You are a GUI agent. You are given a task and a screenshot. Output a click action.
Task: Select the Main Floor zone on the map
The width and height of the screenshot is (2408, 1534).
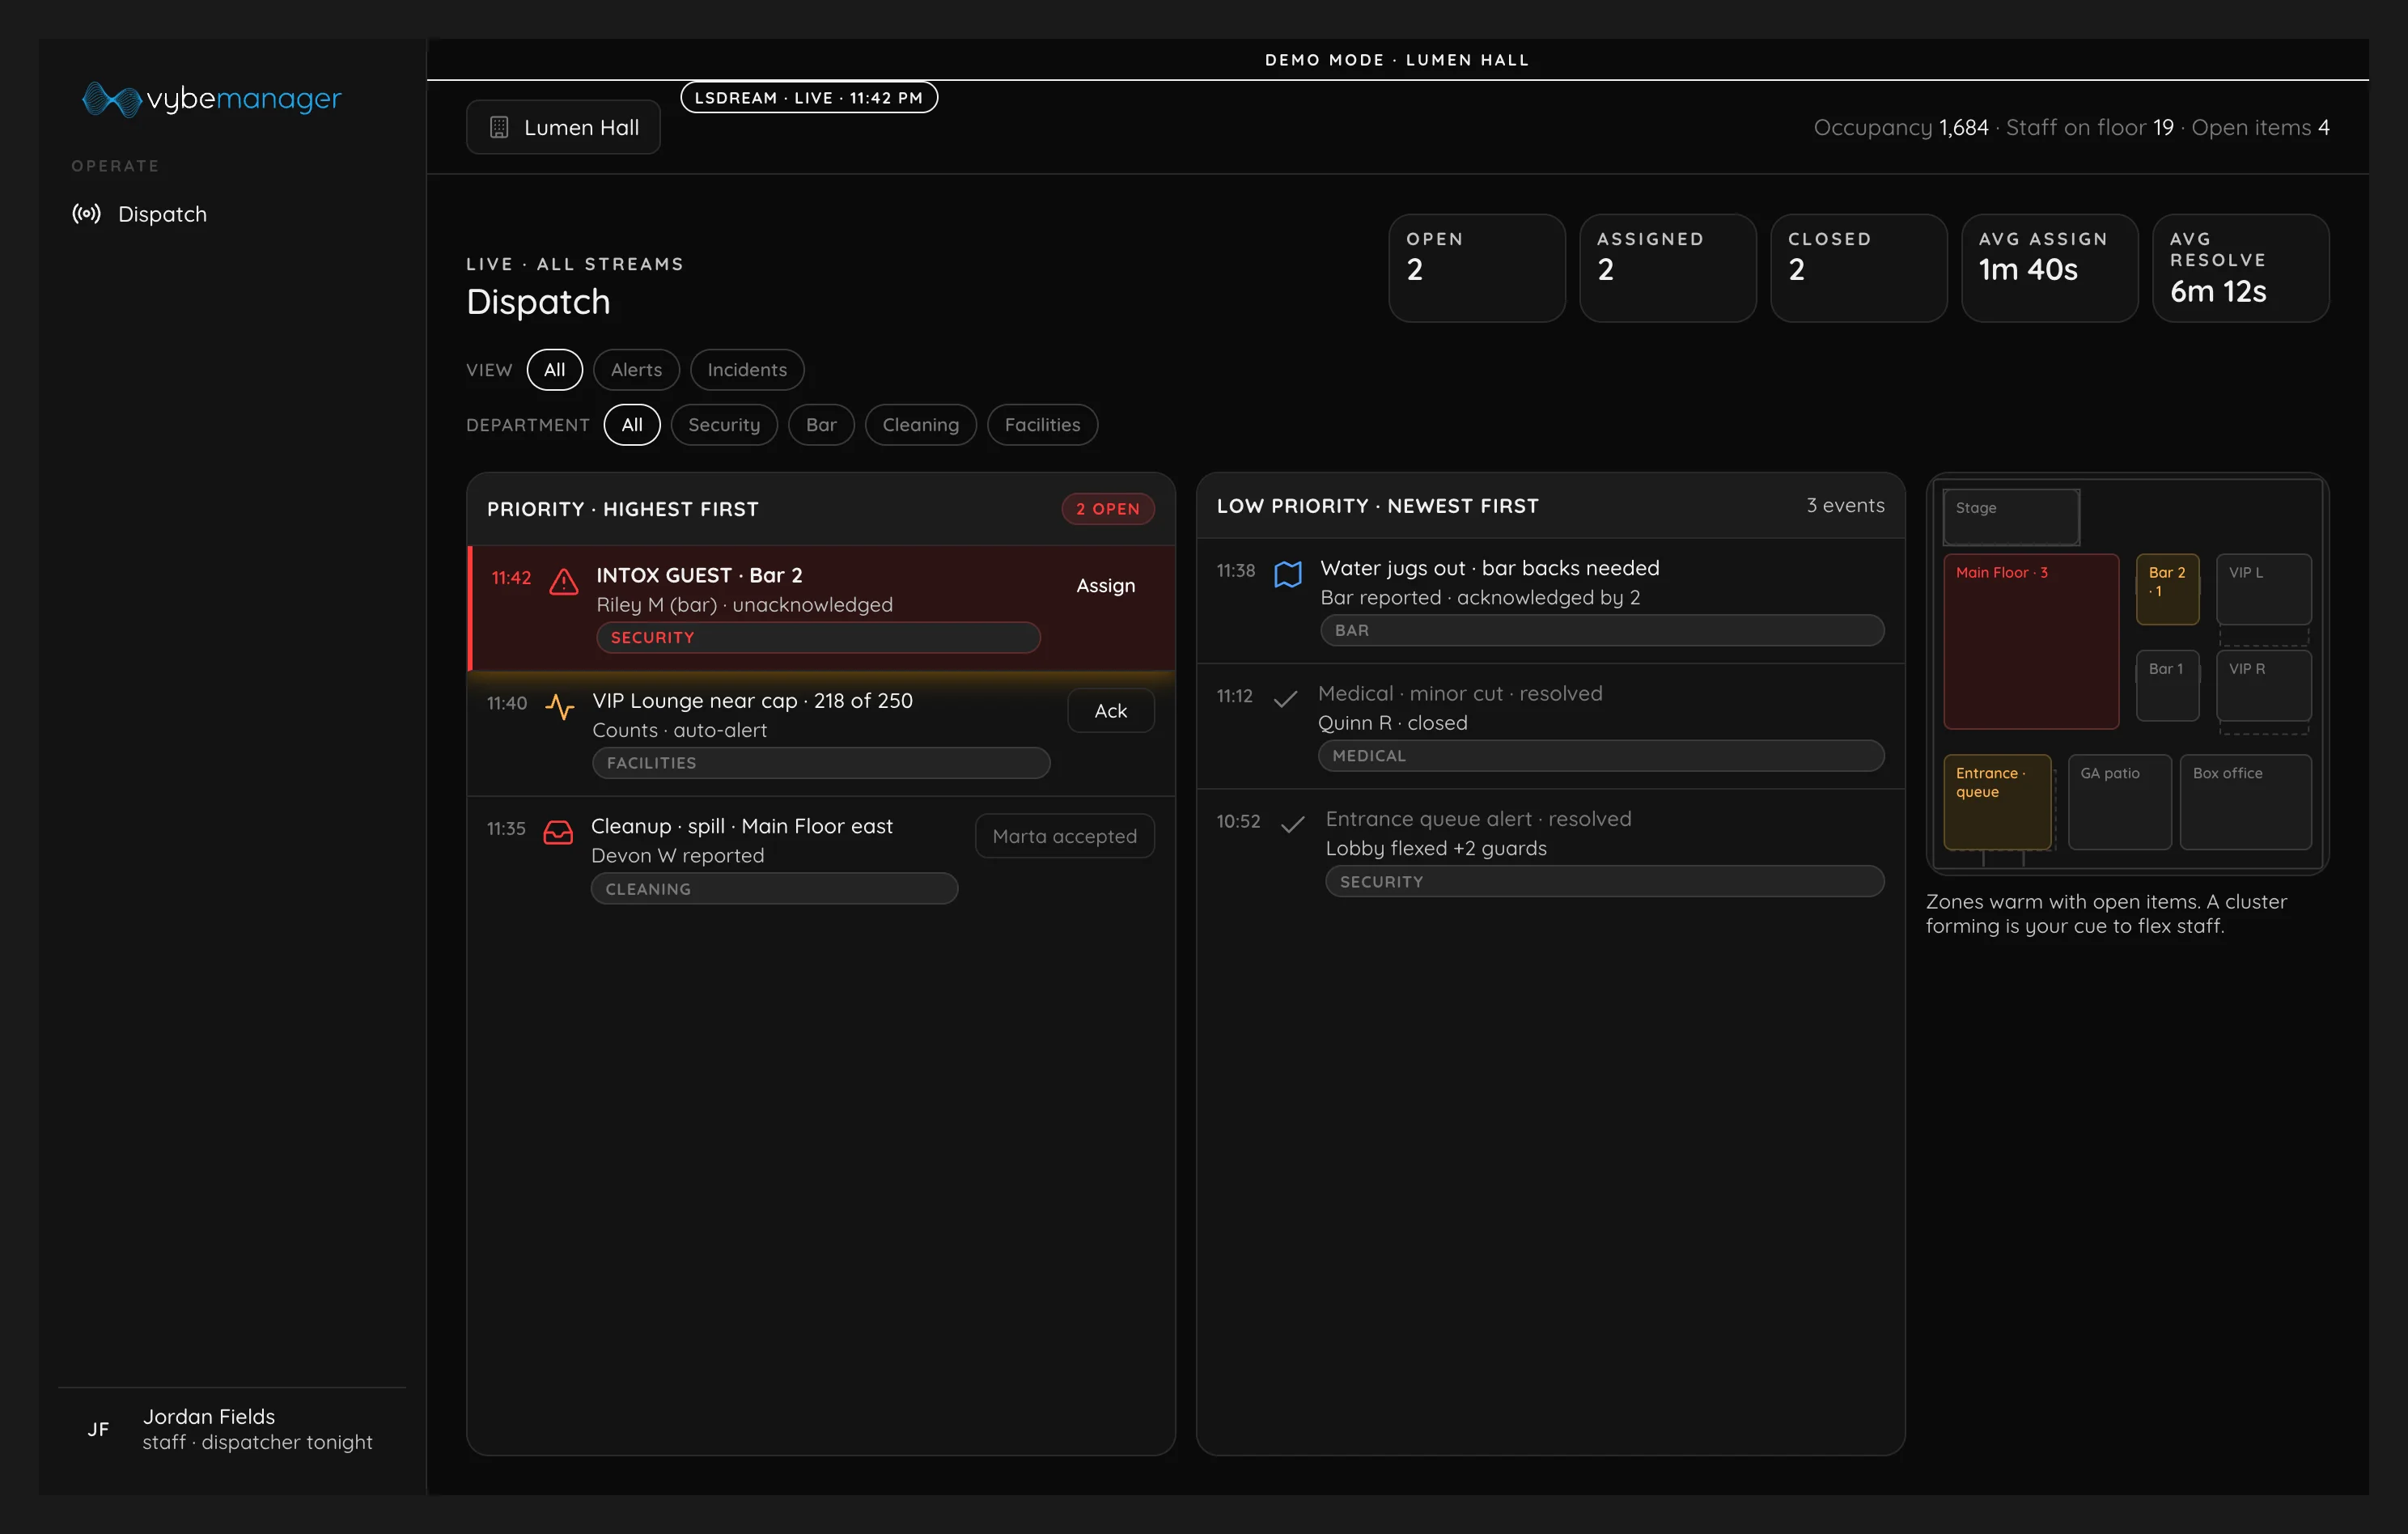pyautogui.click(x=2030, y=641)
